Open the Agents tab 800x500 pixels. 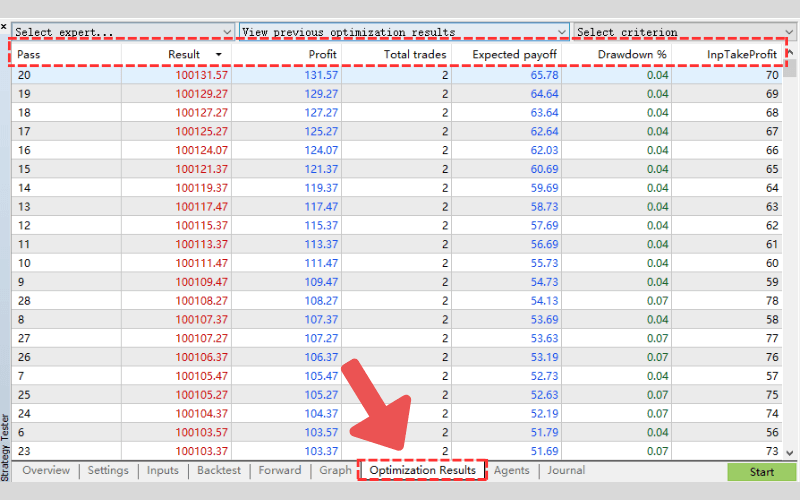[x=511, y=470]
